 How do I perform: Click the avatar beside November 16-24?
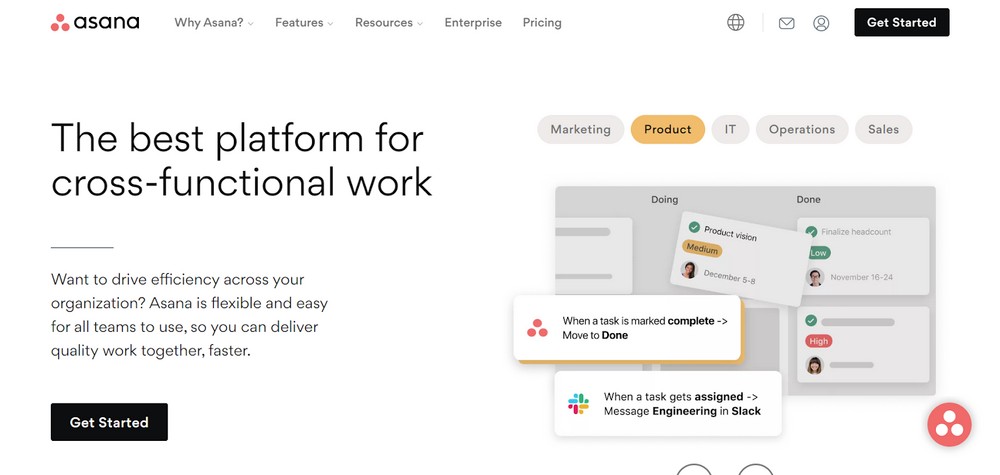(x=814, y=277)
